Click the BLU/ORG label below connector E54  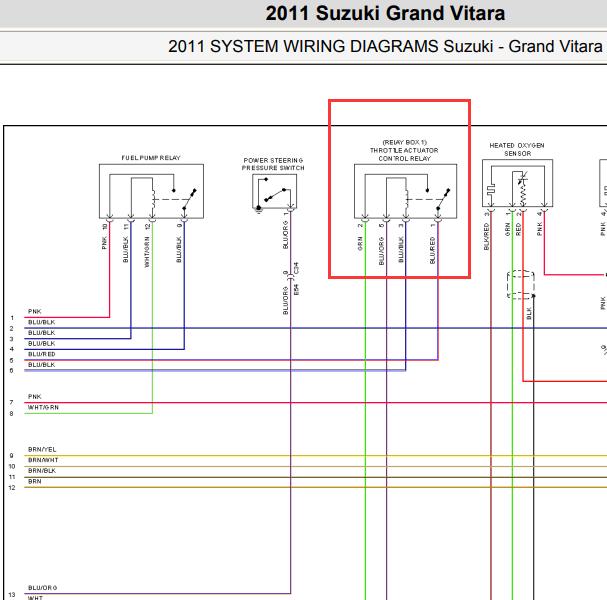click(286, 301)
